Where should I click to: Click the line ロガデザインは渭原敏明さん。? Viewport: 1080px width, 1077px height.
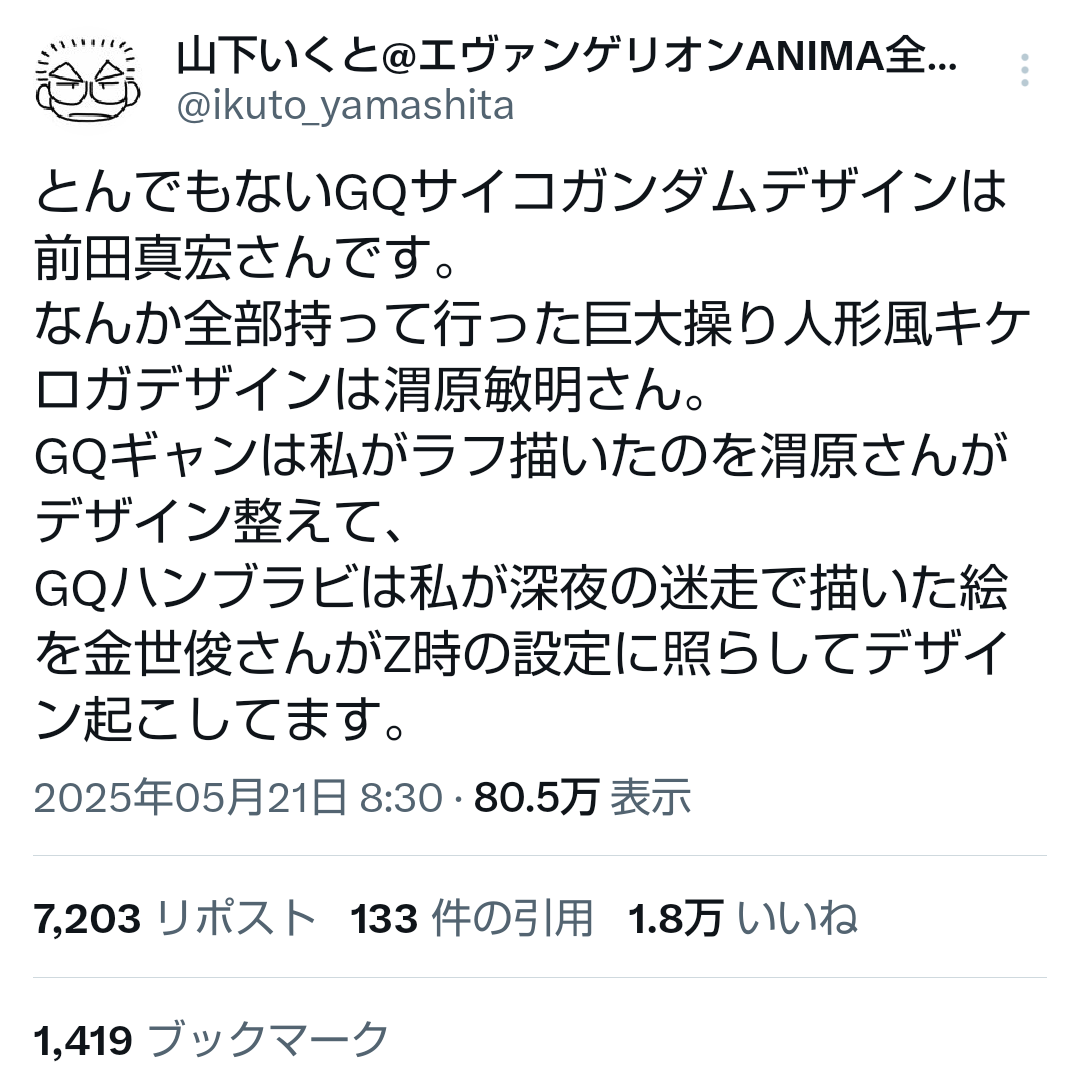pos(370,390)
